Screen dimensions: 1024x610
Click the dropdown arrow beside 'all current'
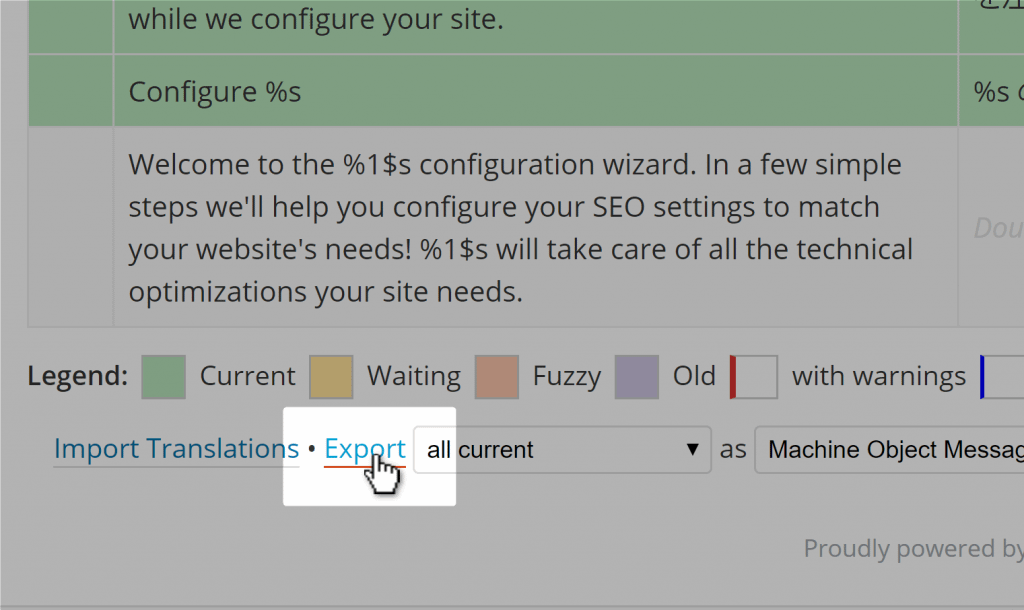pos(692,449)
